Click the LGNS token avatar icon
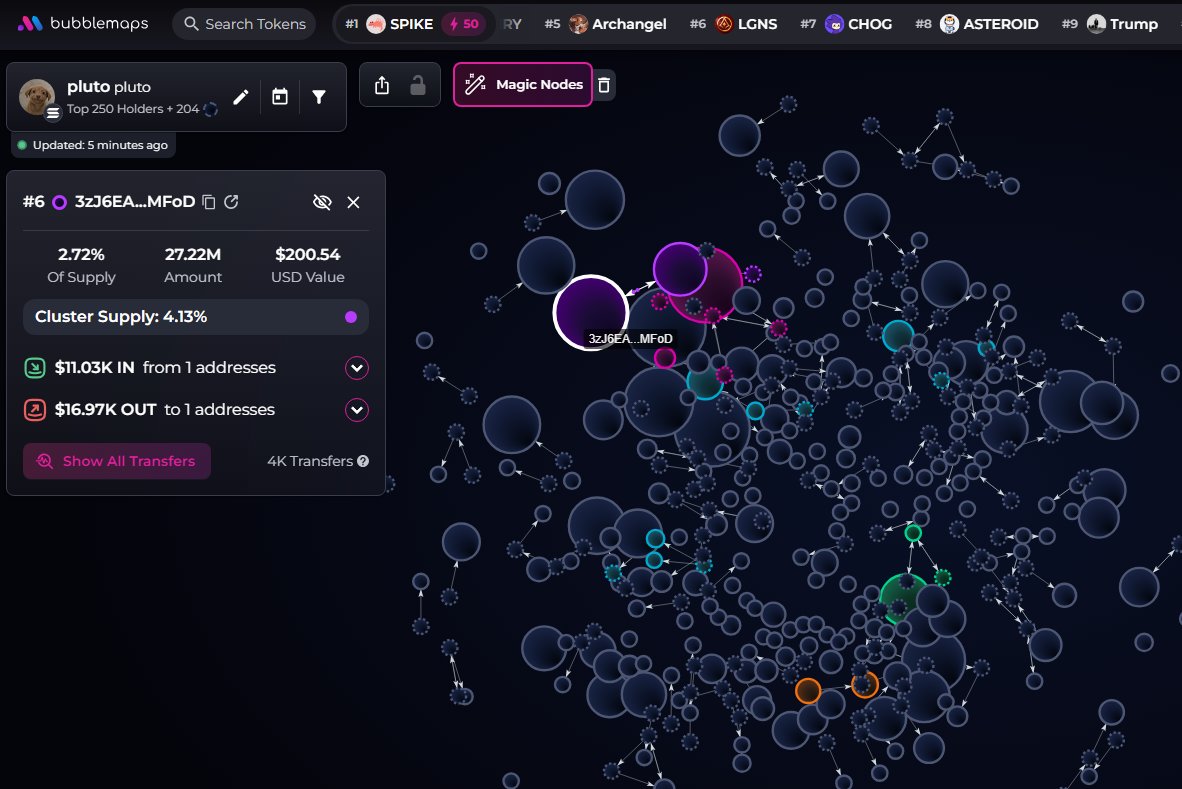This screenshot has height=789, width=1182. (724, 24)
